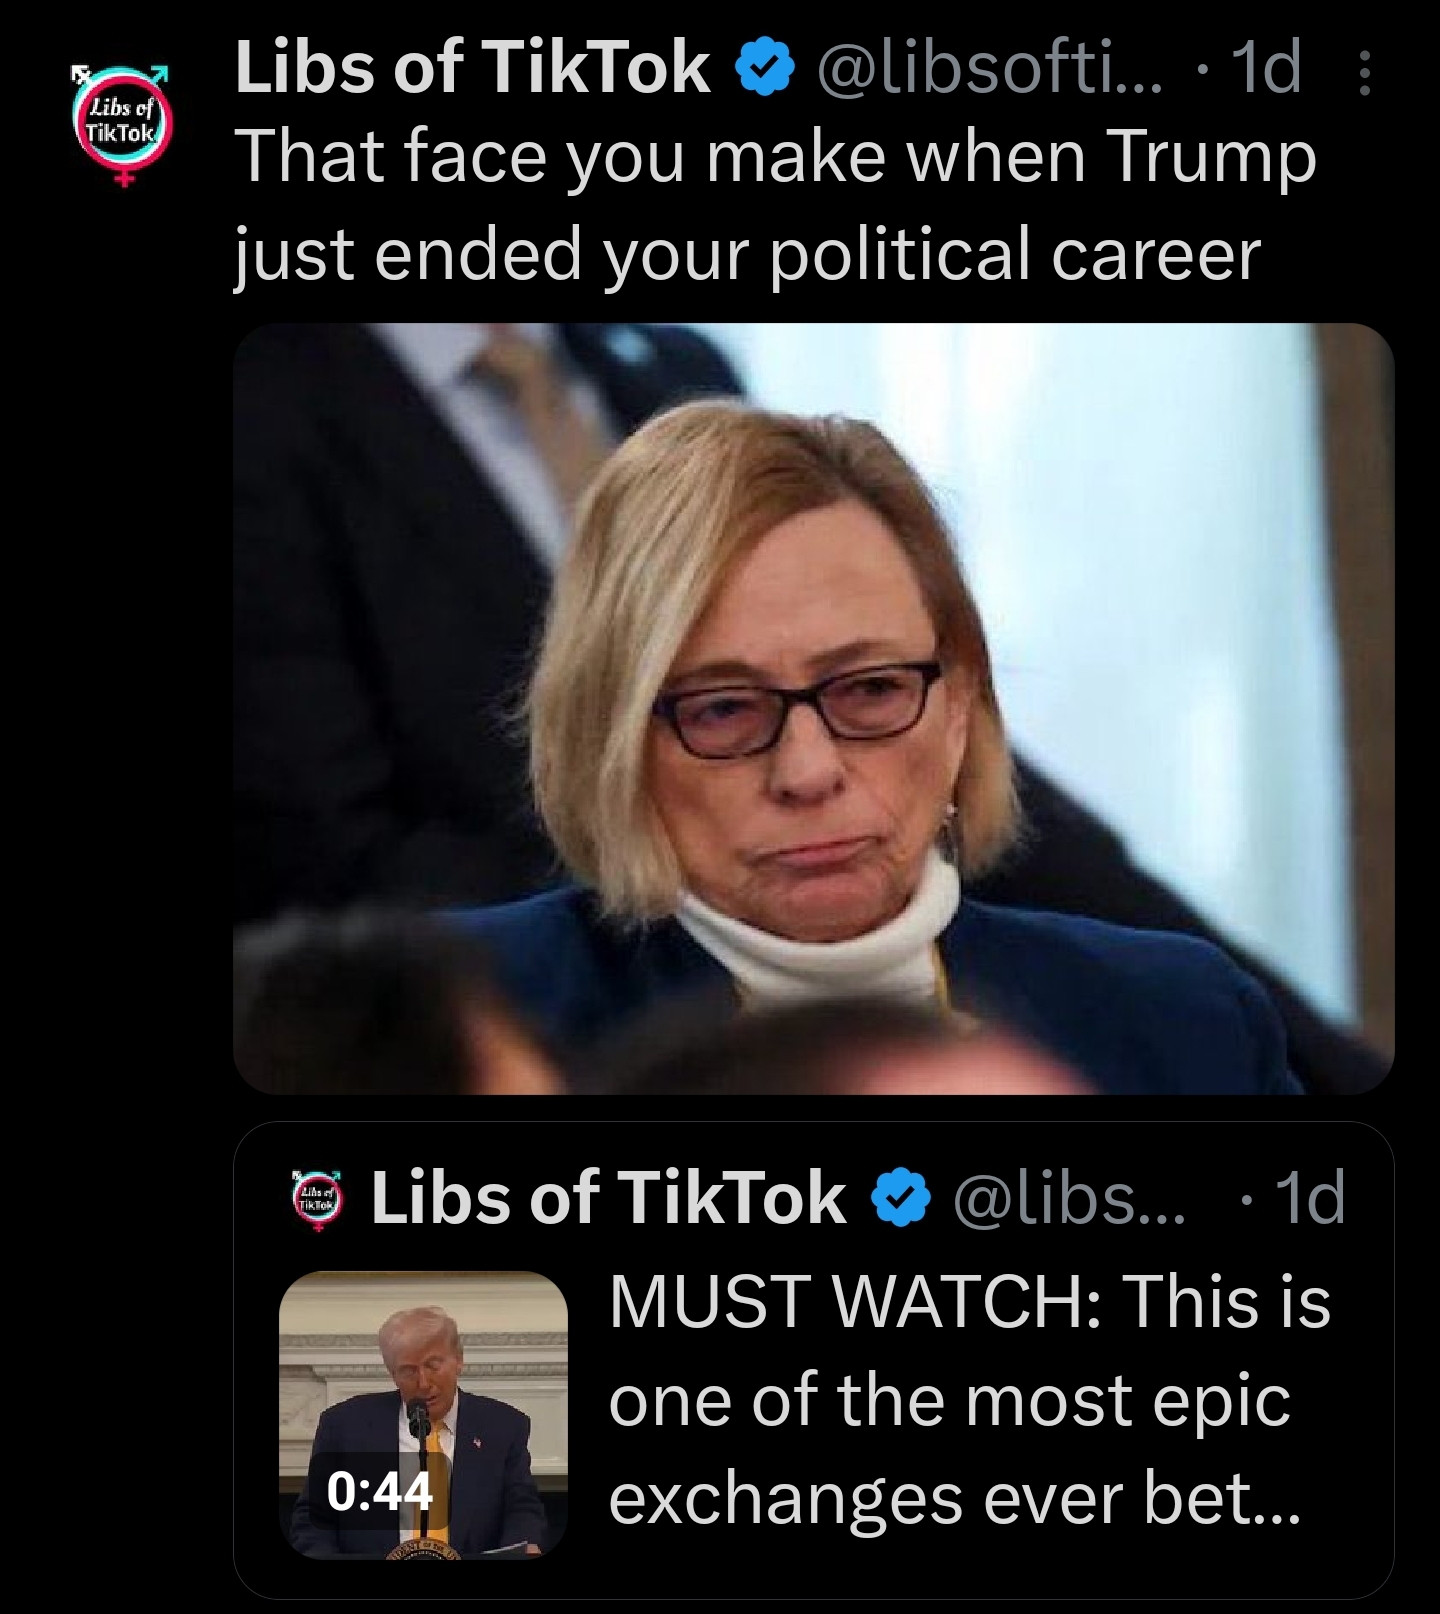Click the Libs of TikTok display name in header
The height and width of the screenshot is (1614, 1440).
[x=473, y=70]
